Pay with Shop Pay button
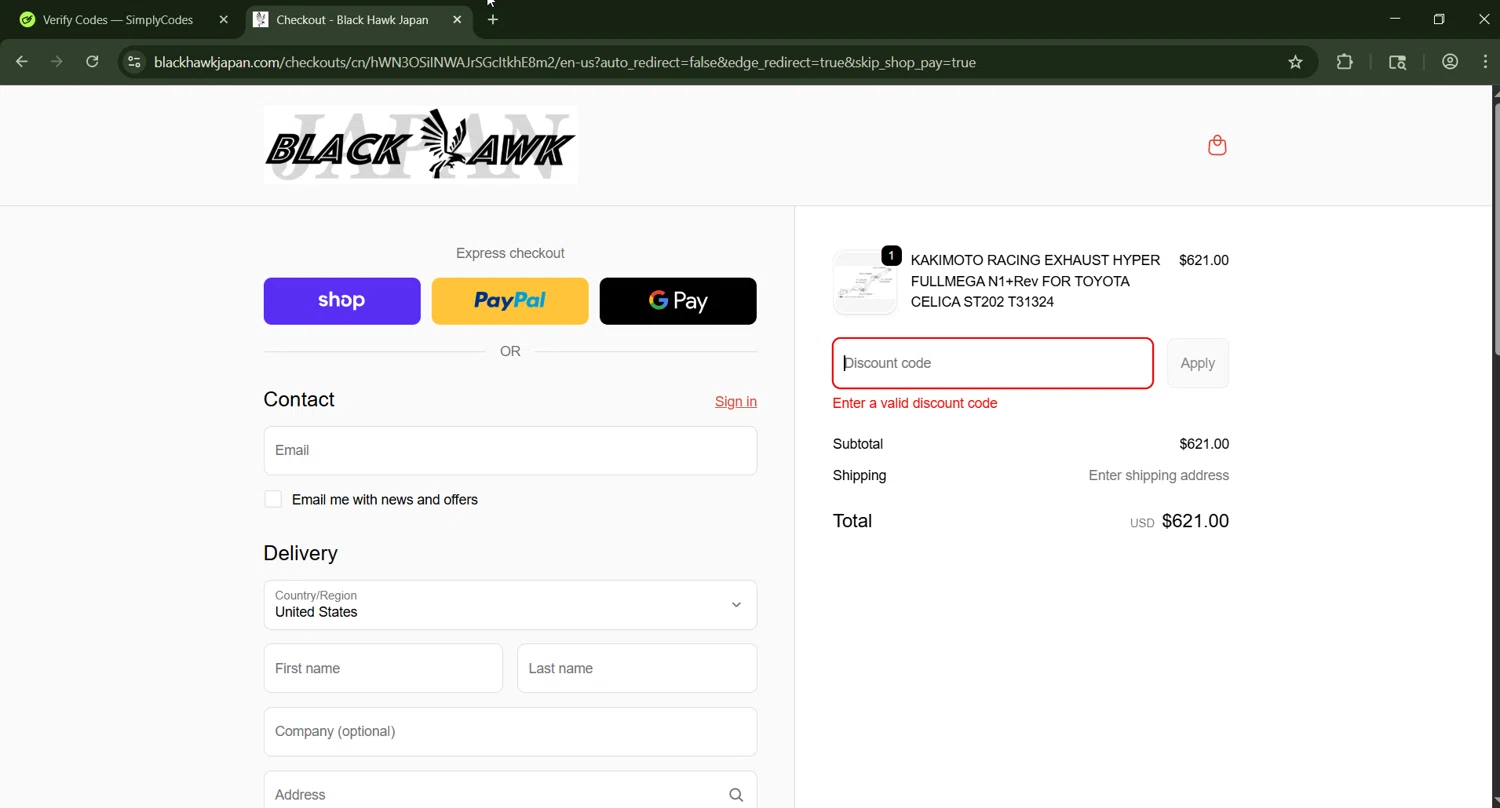1500x808 pixels. click(x=342, y=301)
